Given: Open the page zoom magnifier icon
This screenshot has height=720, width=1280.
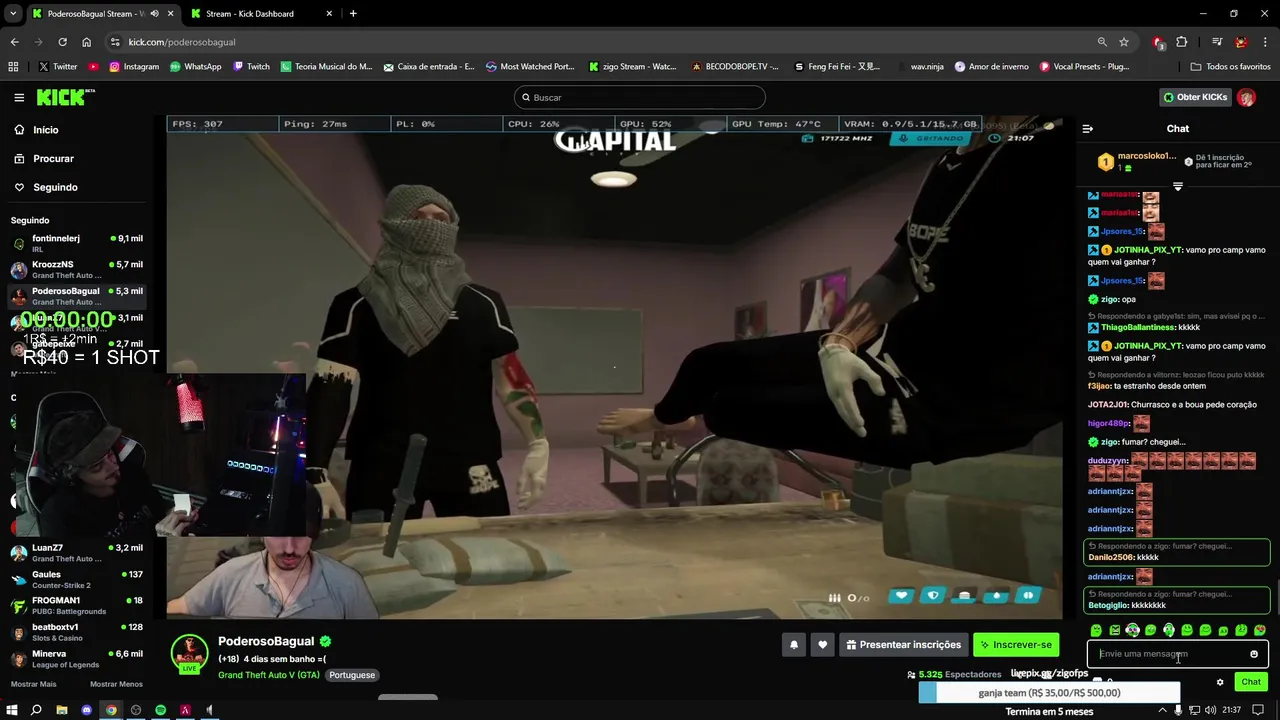Looking at the screenshot, I should (x=1102, y=42).
